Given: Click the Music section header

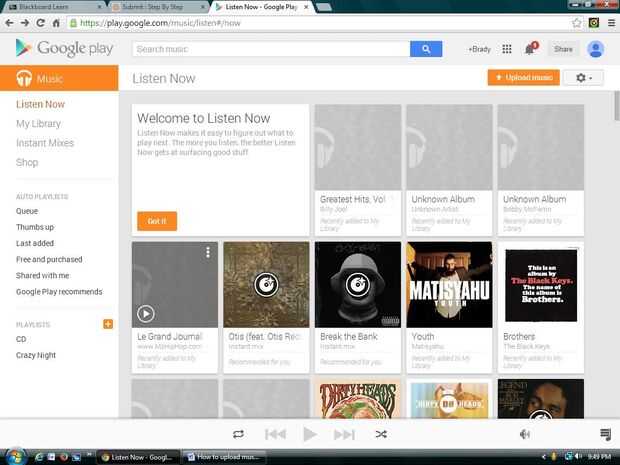Looking at the screenshot, I should [x=59, y=78].
